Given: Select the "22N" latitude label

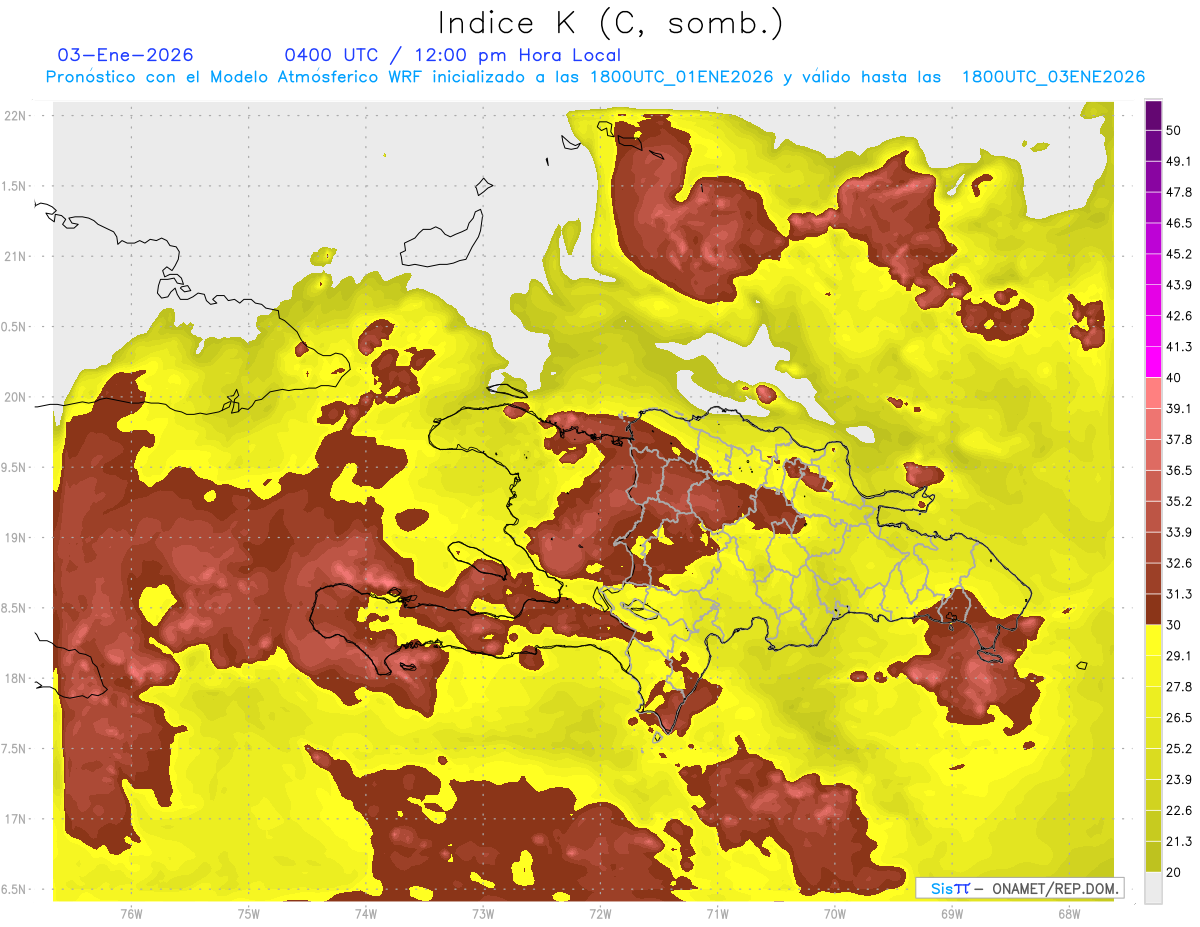Looking at the screenshot, I should tap(15, 115).
